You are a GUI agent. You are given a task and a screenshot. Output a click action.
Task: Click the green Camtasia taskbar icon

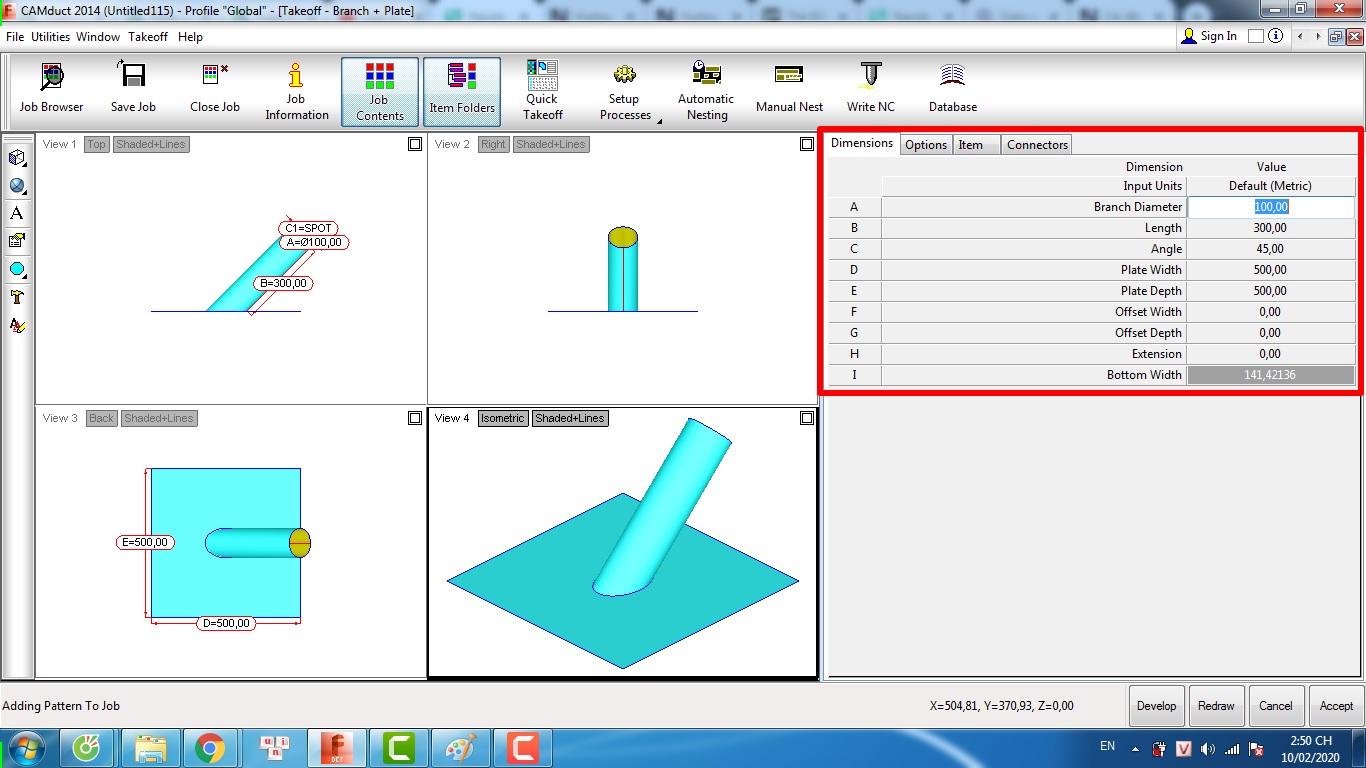[x=398, y=748]
